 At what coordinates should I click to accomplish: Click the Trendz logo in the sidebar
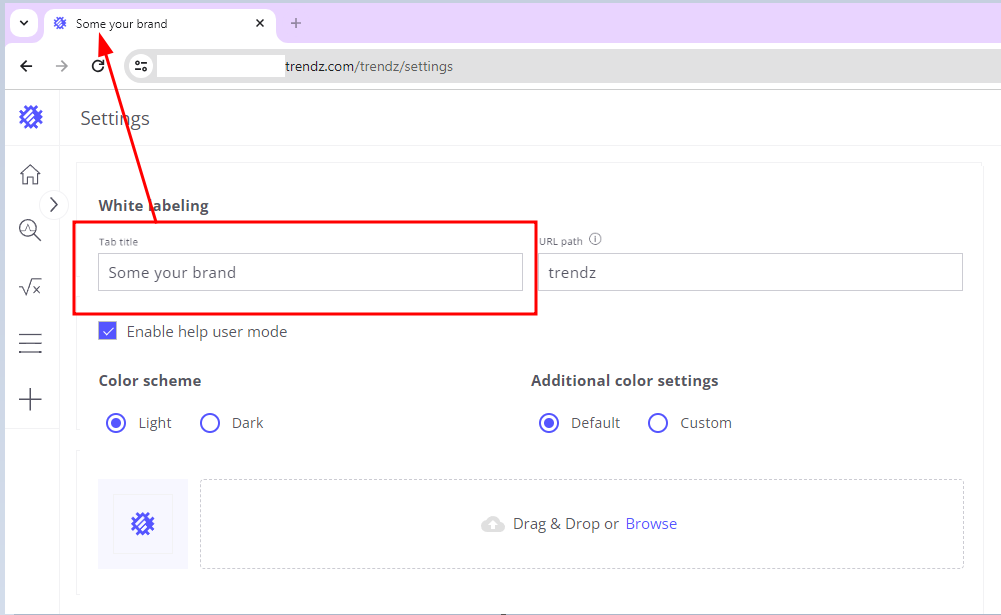click(x=31, y=118)
